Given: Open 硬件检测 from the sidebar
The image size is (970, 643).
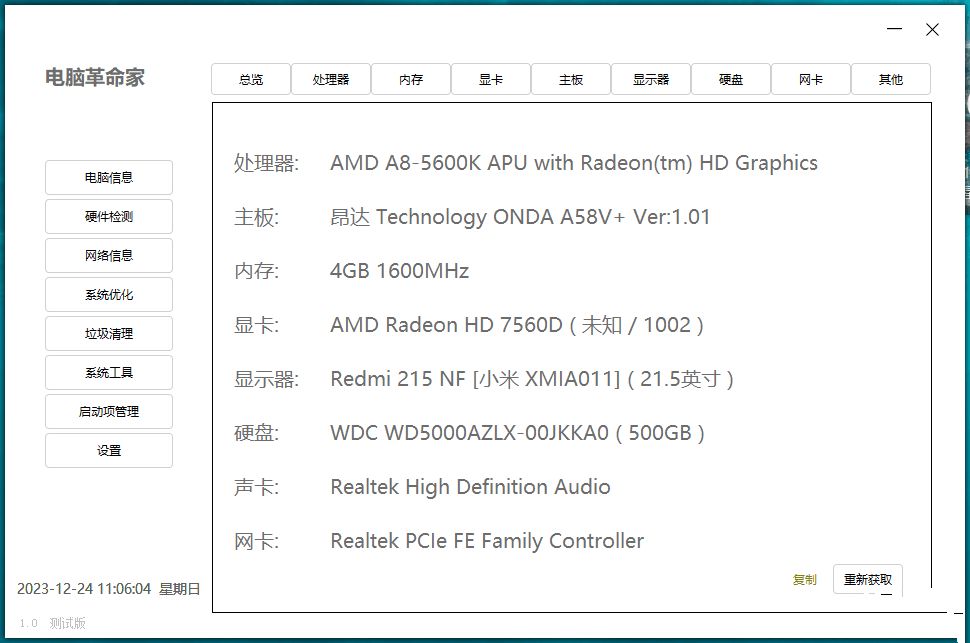Looking at the screenshot, I should pos(109,216).
